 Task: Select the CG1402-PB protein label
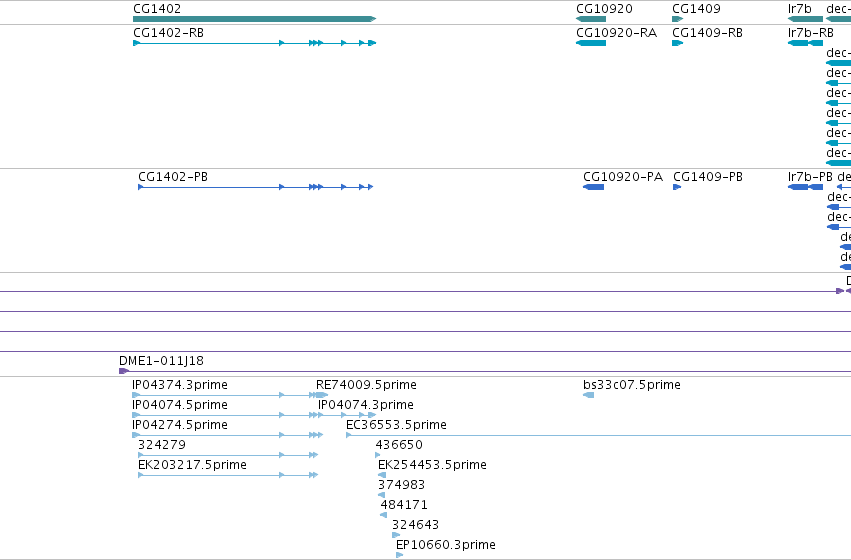click(173, 177)
